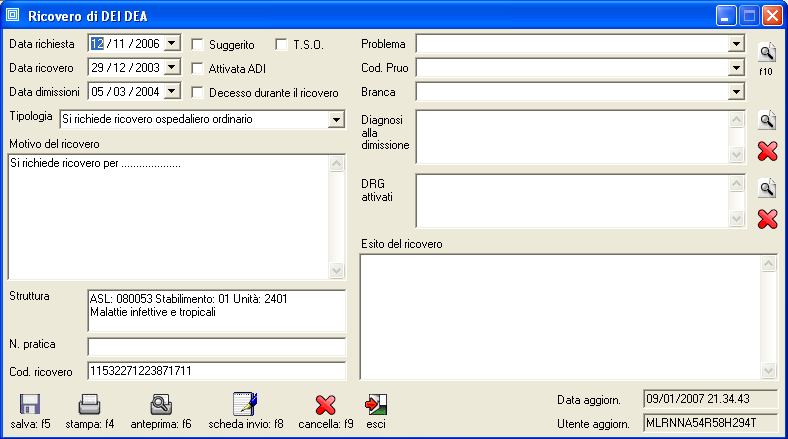Toggle the T.S.O. checkbox
The height and width of the screenshot is (439, 788).
[x=282, y=45]
